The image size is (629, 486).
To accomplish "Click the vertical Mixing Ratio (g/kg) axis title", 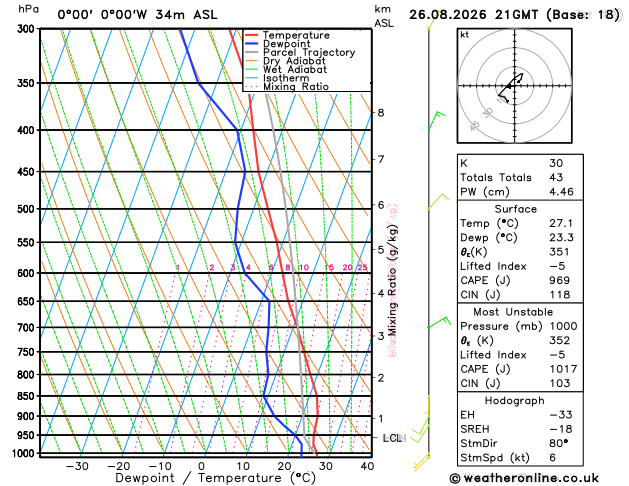I will click(x=392, y=280).
